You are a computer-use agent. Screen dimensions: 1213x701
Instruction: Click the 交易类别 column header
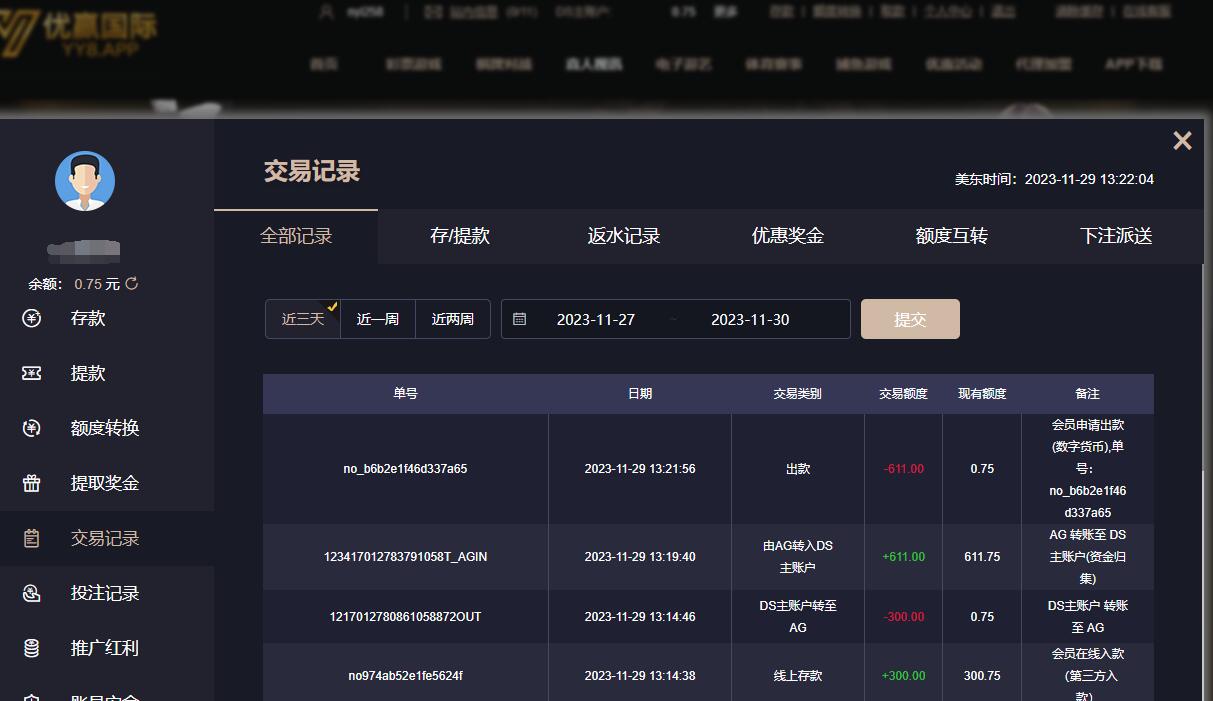point(797,394)
